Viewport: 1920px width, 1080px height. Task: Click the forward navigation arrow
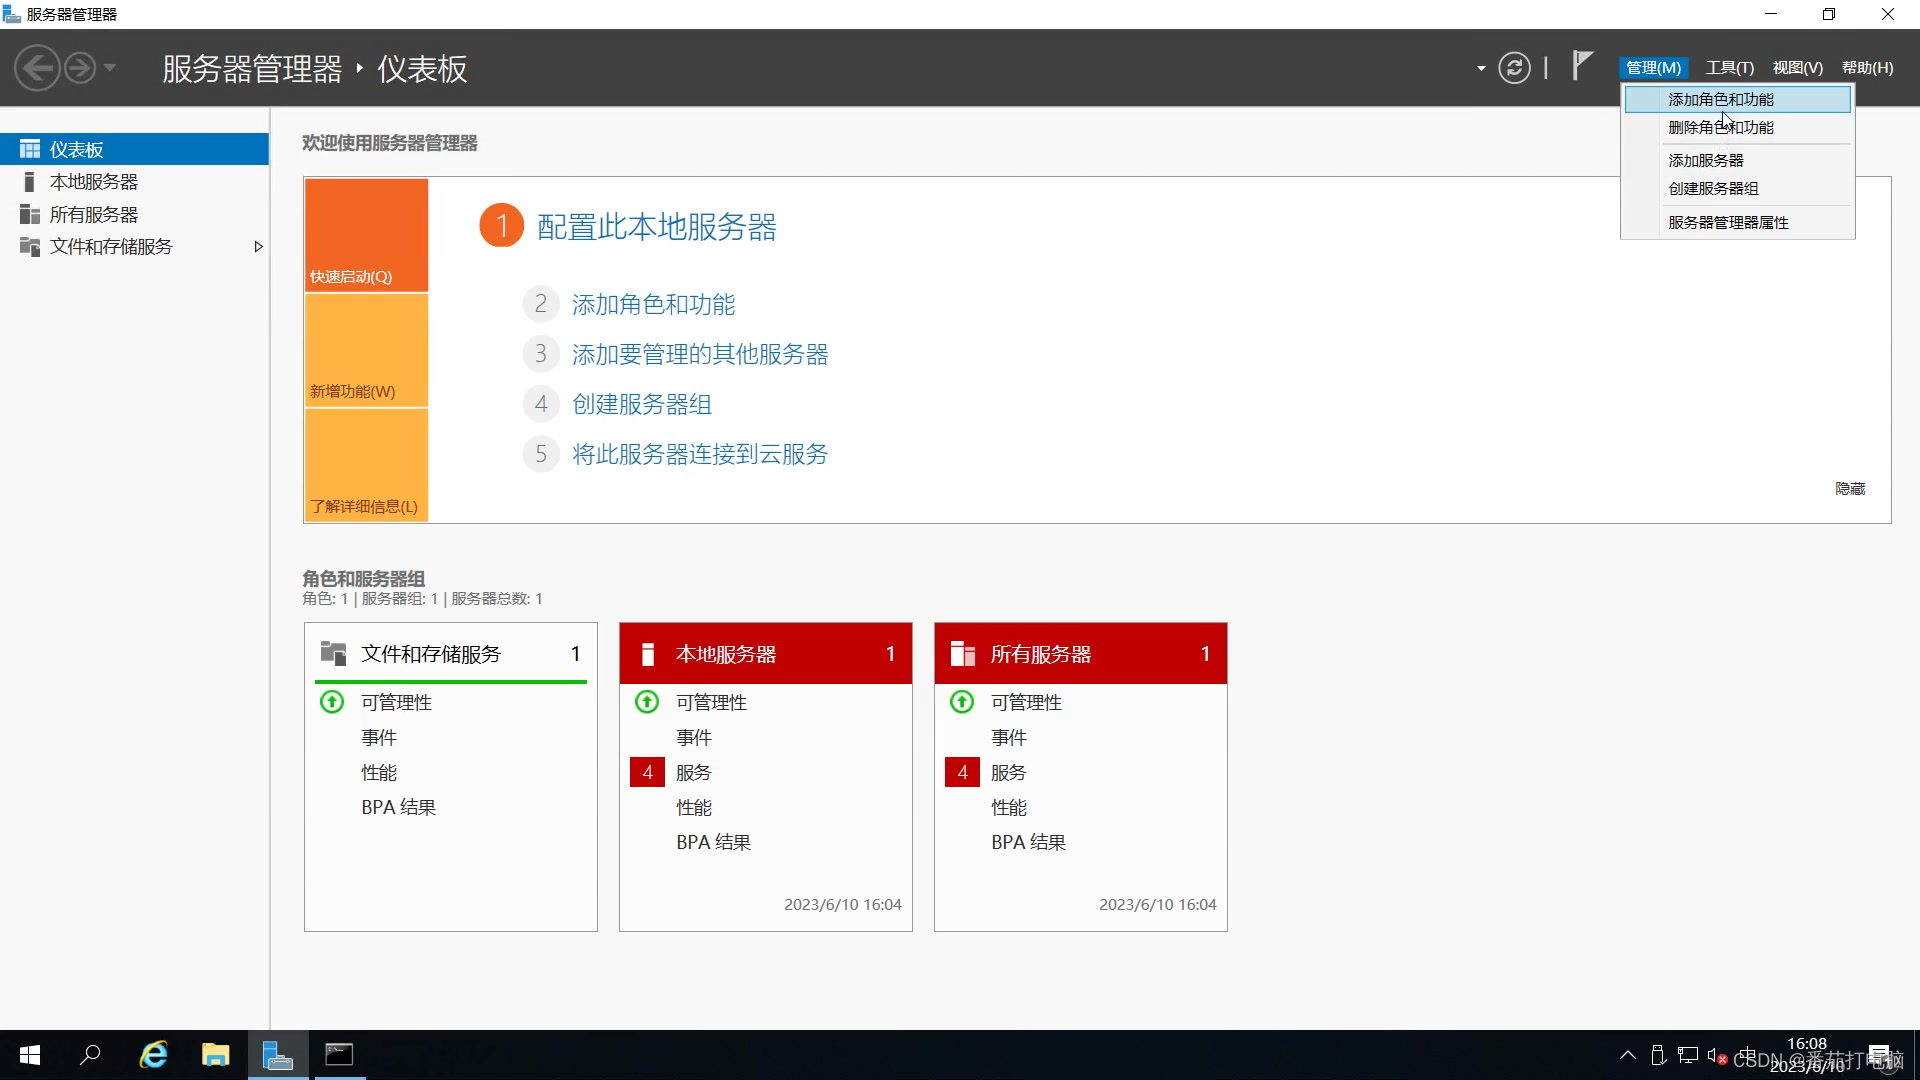coord(80,68)
